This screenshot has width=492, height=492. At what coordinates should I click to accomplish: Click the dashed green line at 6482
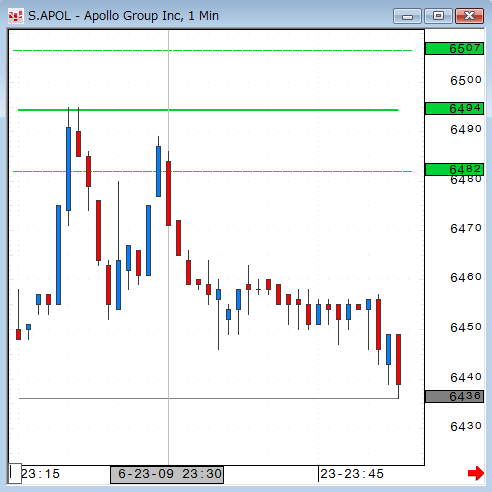click(212, 171)
